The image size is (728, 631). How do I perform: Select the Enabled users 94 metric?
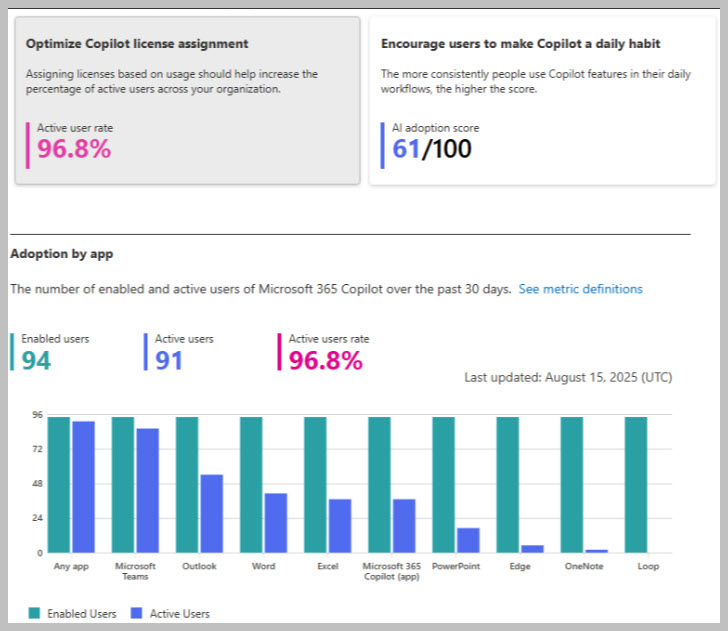36,360
